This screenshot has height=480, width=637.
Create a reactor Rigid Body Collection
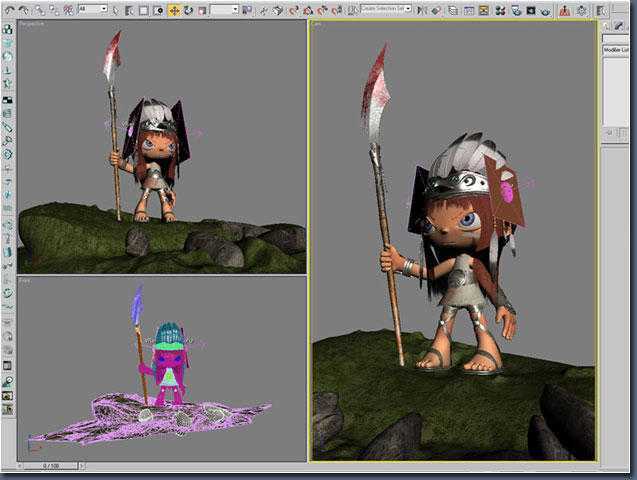pos(8,30)
